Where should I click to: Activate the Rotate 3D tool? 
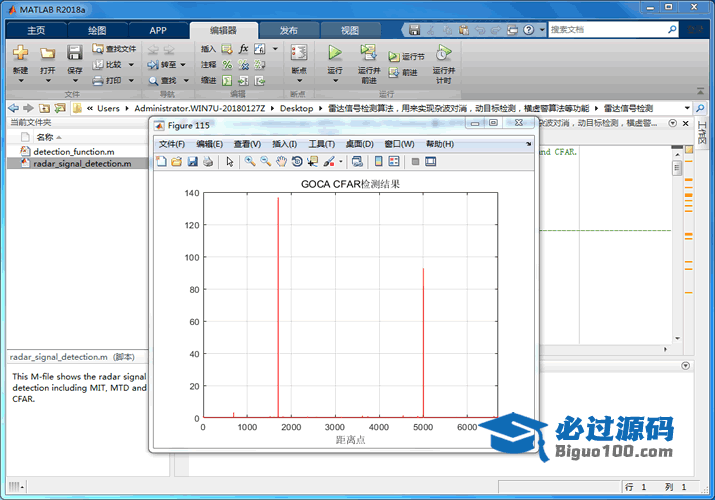(x=297, y=161)
